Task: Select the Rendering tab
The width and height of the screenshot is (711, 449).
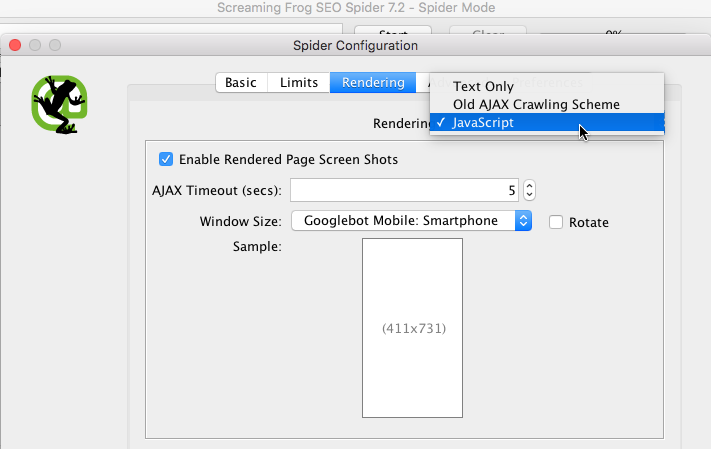Action: point(373,82)
